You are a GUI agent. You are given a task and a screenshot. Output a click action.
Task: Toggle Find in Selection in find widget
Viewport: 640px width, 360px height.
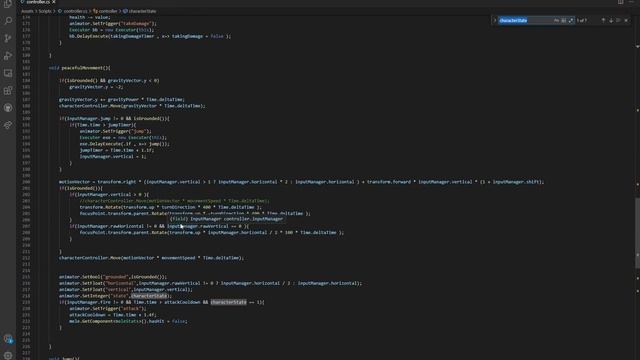(618, 20)
